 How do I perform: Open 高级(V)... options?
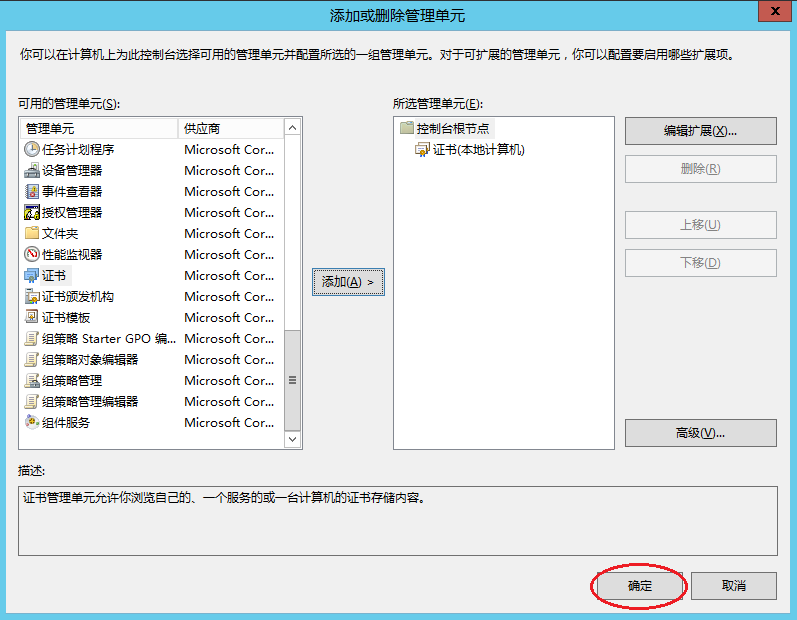click(x=700, y=433)
